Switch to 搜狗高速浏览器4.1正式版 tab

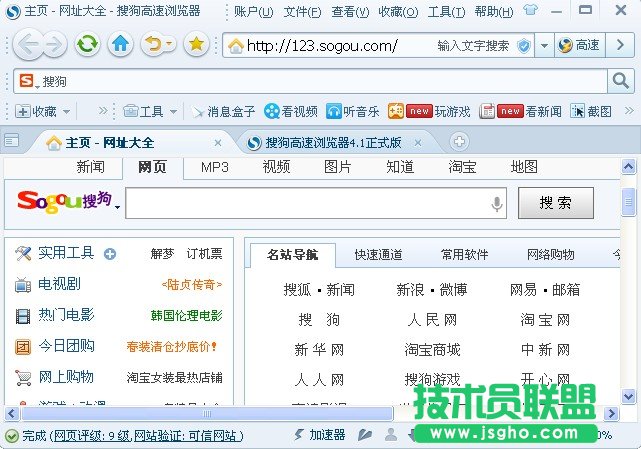(x=324, y=142)
